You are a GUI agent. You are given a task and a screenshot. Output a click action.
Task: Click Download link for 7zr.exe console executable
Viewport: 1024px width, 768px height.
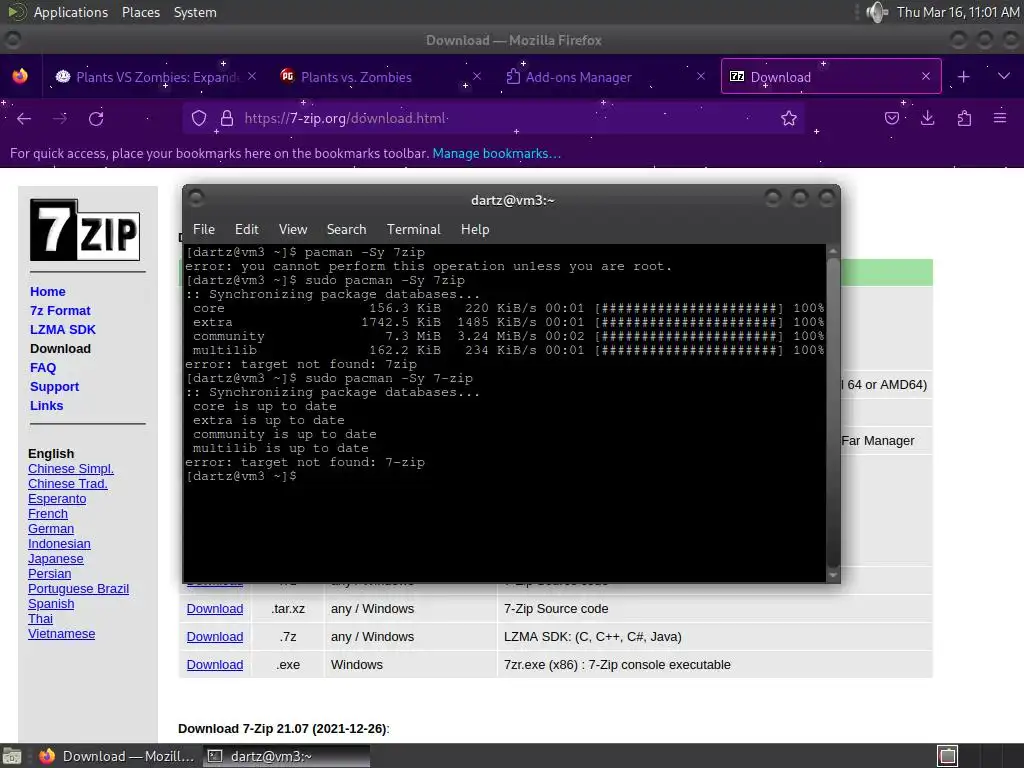coord(215,665)
